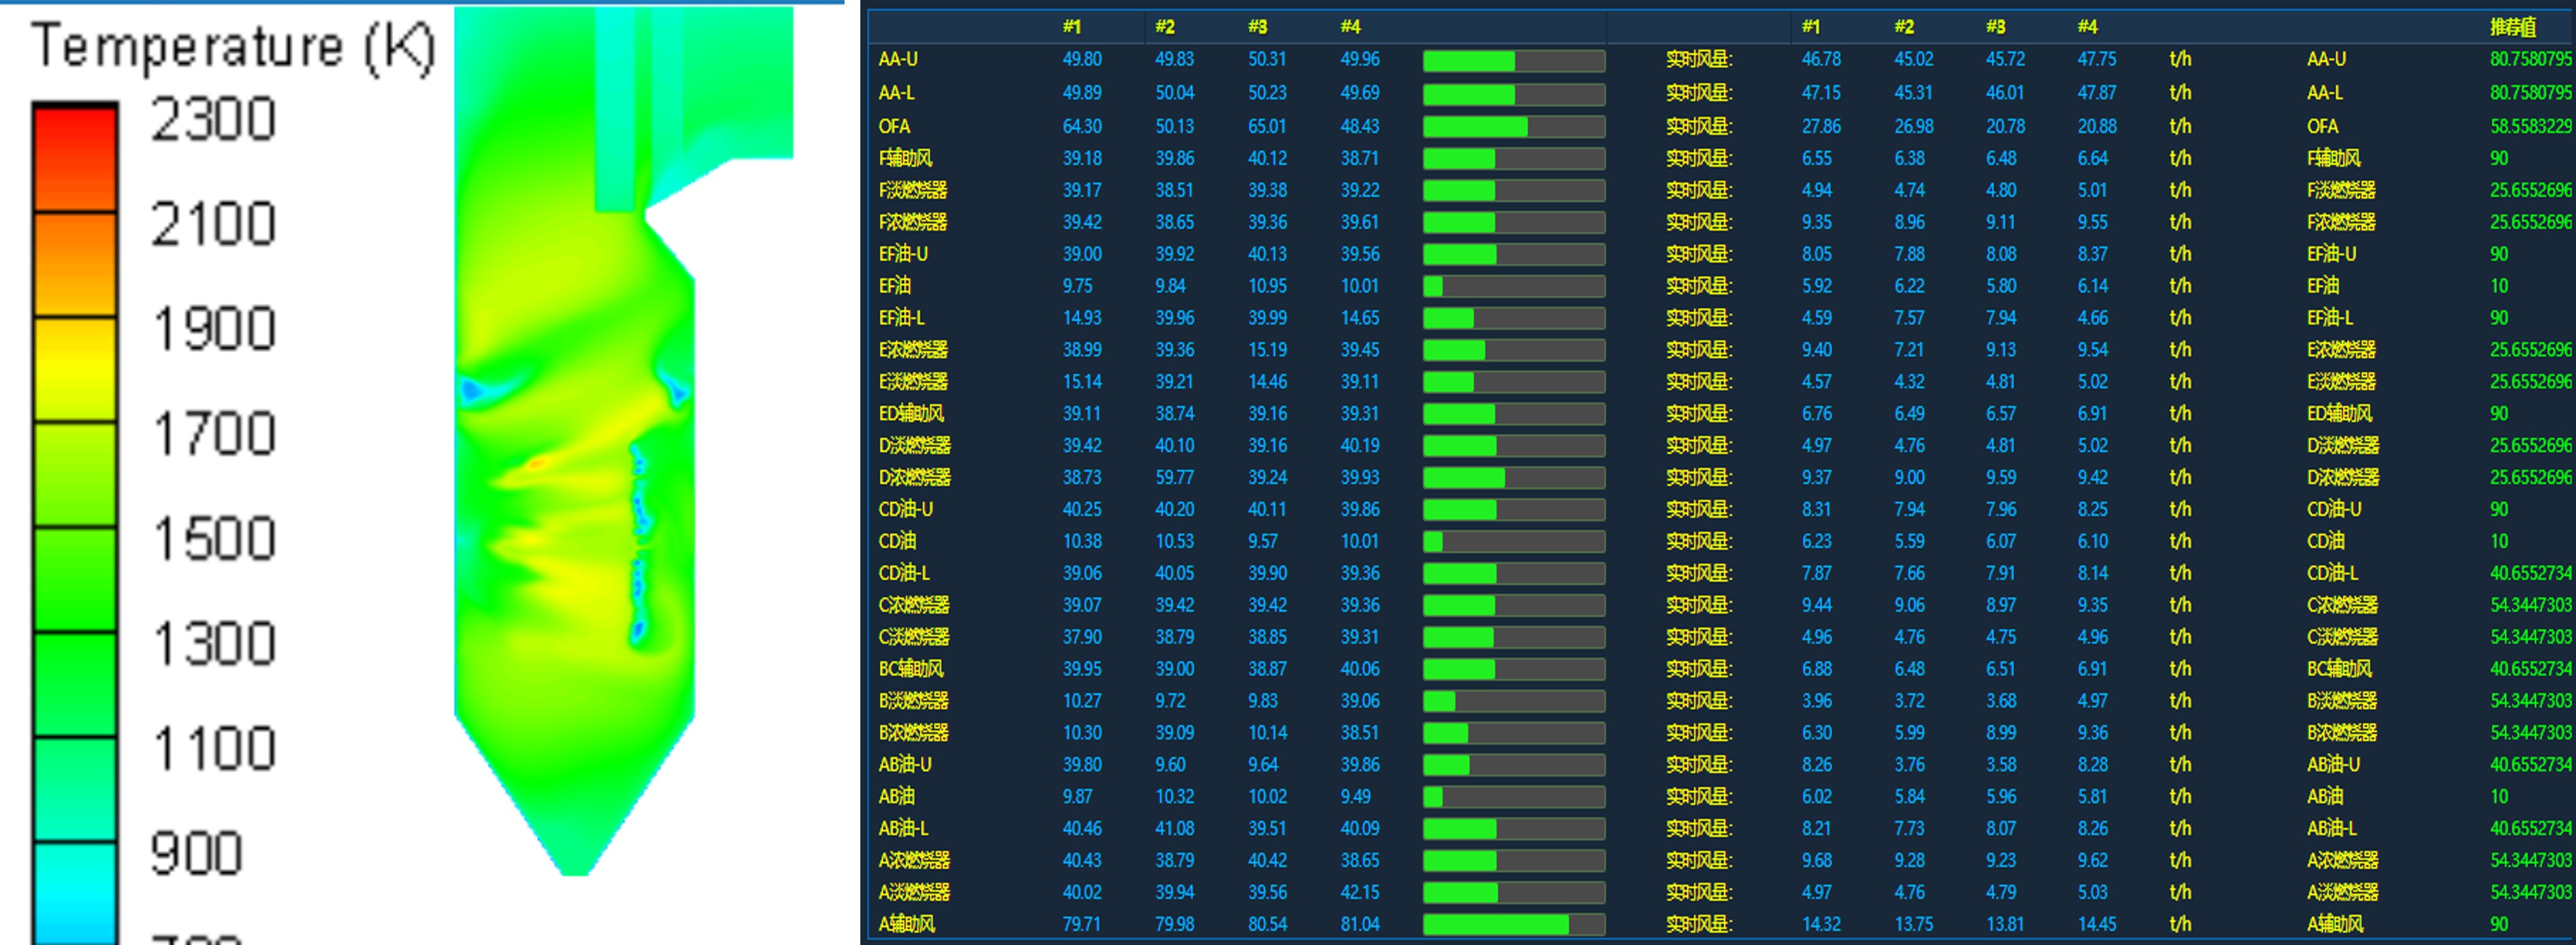
Task: Click the Temperature (K) legend title
Action: (x=233, y=47)
